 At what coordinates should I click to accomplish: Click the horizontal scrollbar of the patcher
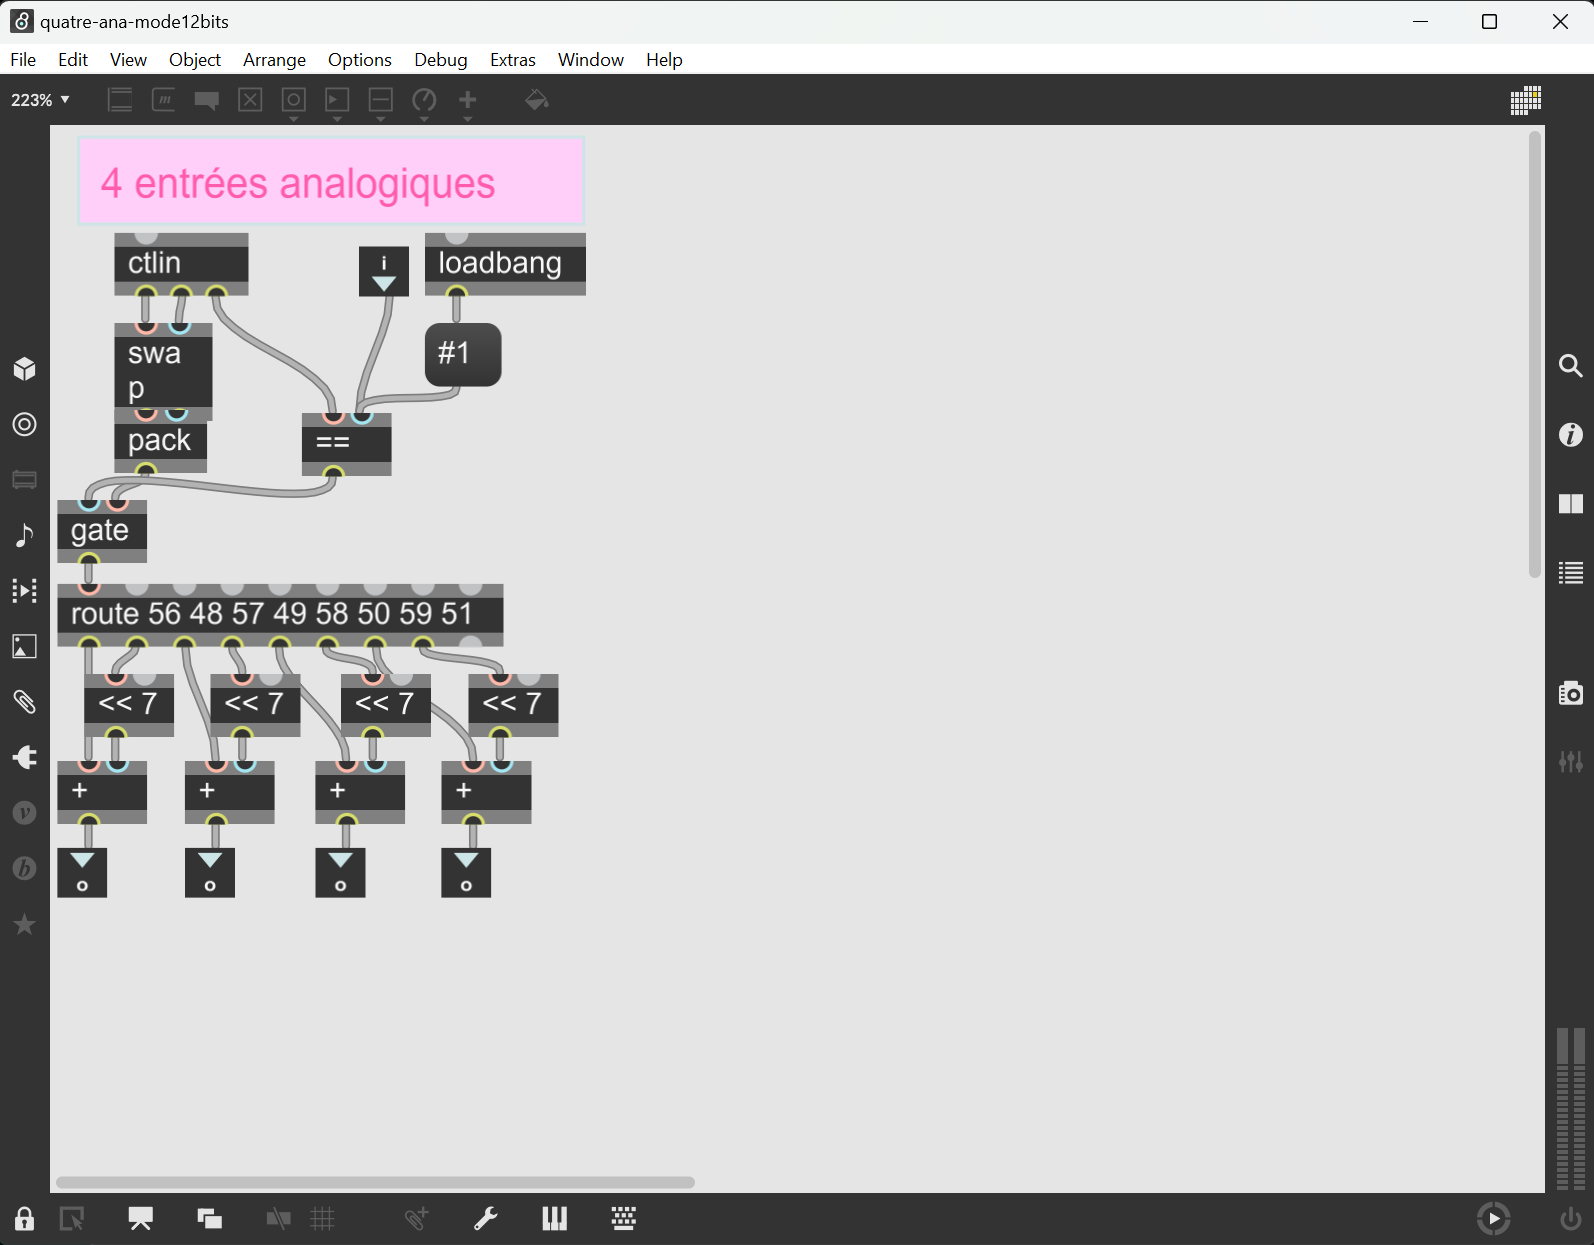pos(375,1182)
